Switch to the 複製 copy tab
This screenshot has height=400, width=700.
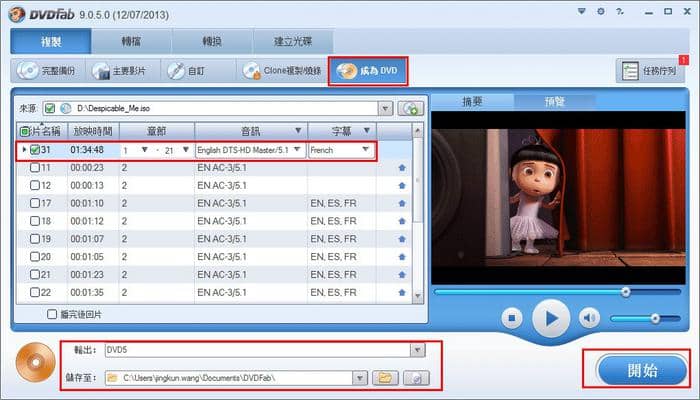coord(51,42)
